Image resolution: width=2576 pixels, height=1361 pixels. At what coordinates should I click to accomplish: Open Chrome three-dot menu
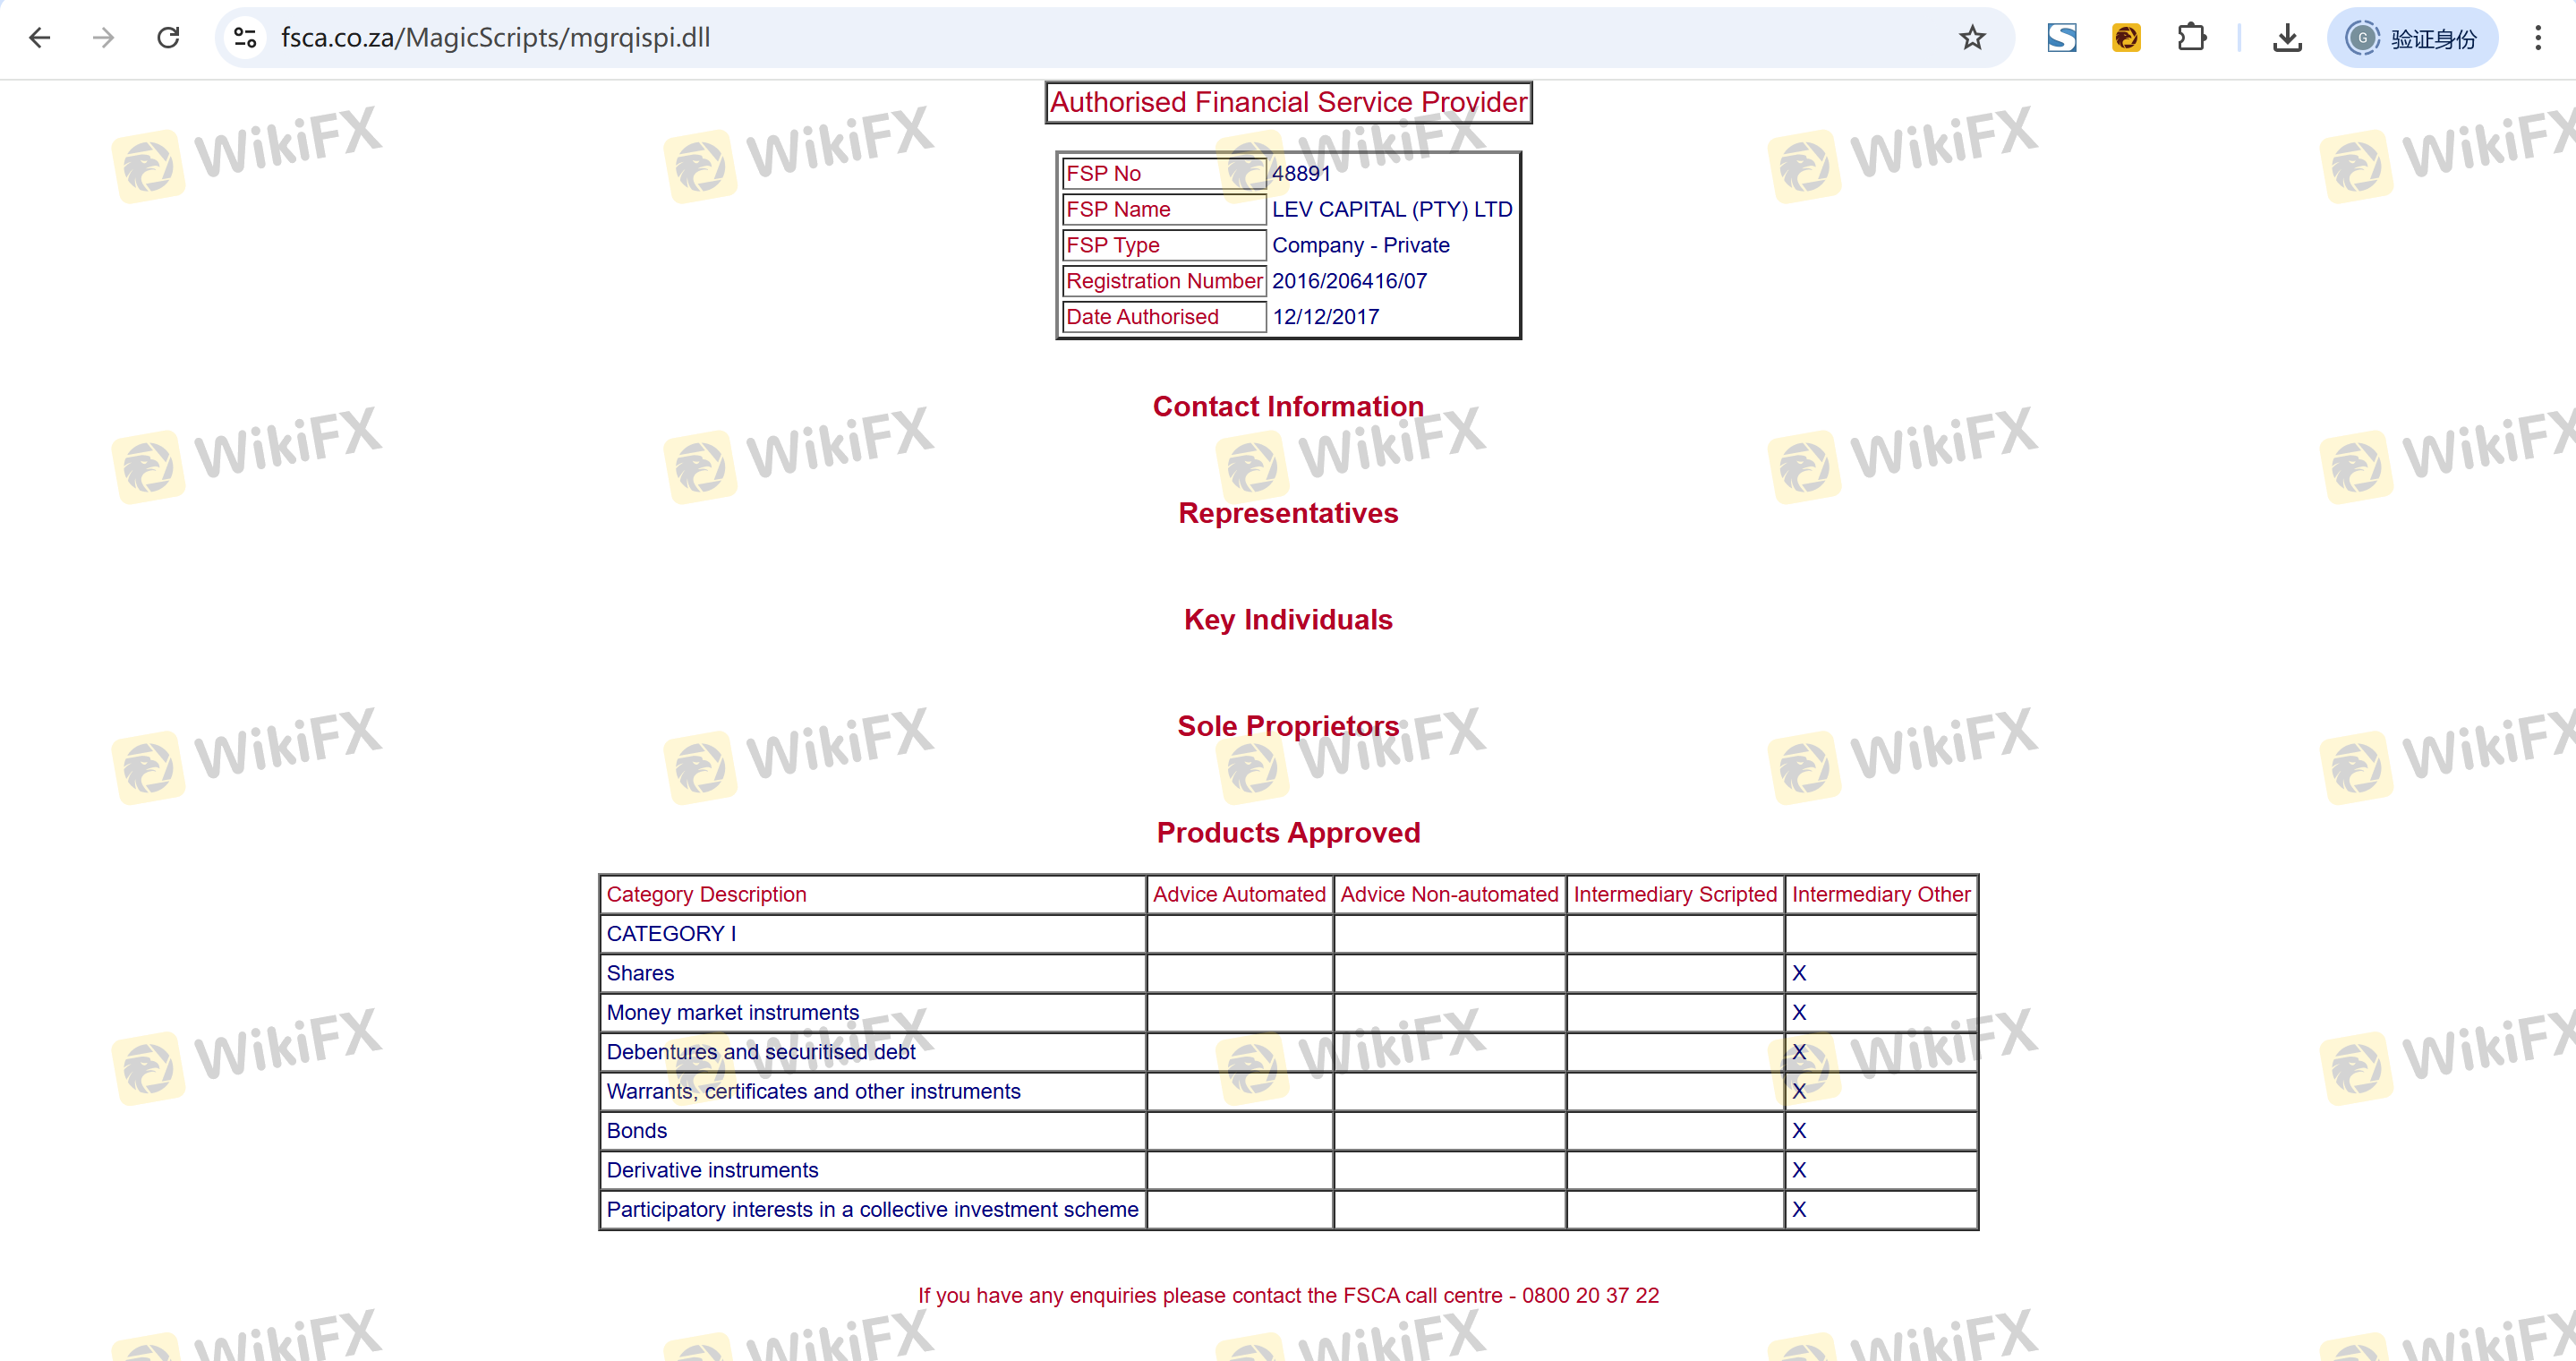pyautogui.click(x=2537, y=38)
